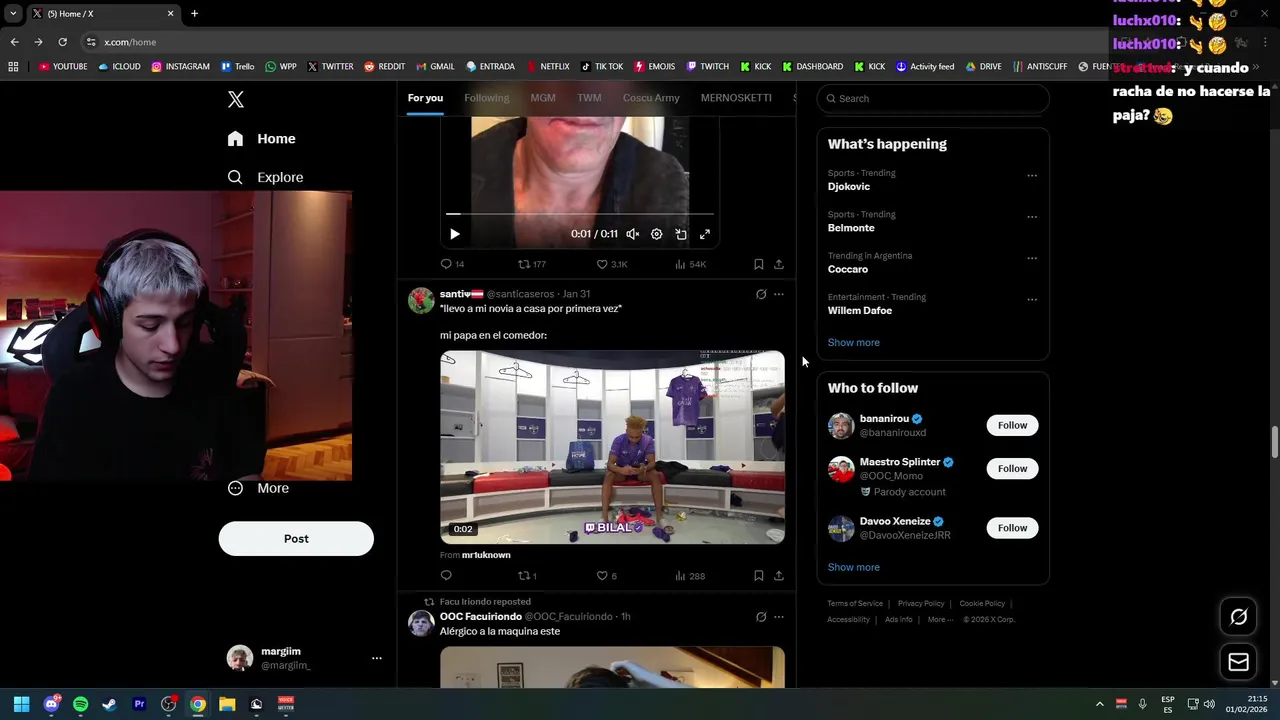This screenshot has height=720, width=1280.
Task: Open account menu dots beside margiim
Action: pyautogui.click(x=377, y=658)
